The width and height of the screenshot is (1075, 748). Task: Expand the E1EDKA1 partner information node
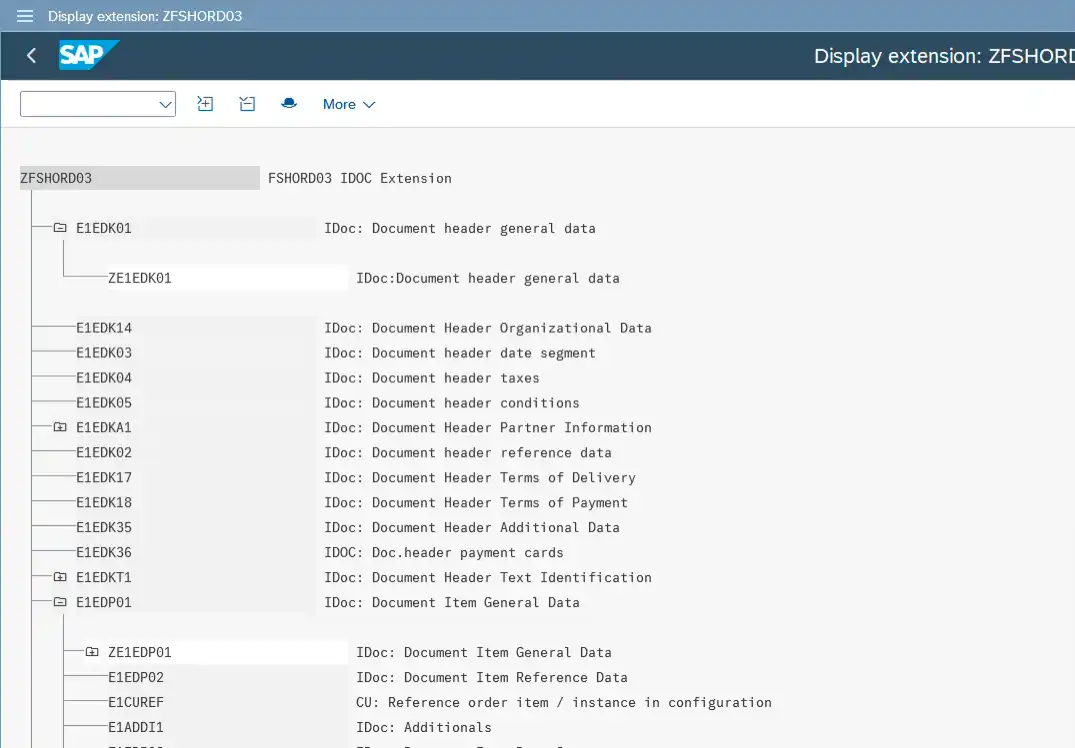(x=60, y=428)
